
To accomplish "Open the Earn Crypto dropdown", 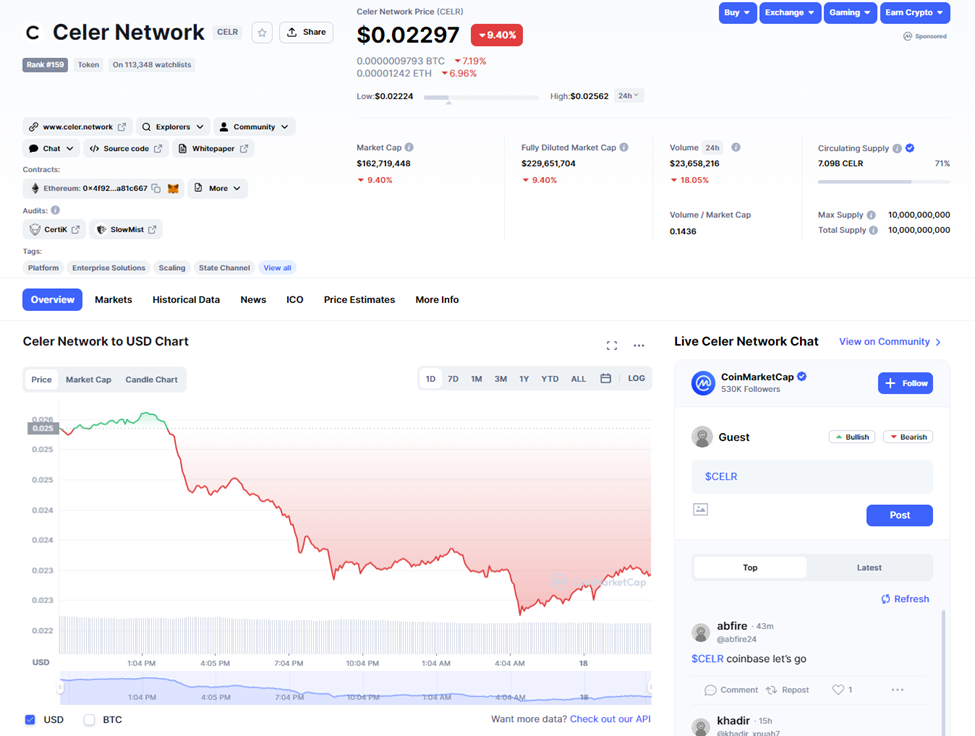I will [914, 12].
